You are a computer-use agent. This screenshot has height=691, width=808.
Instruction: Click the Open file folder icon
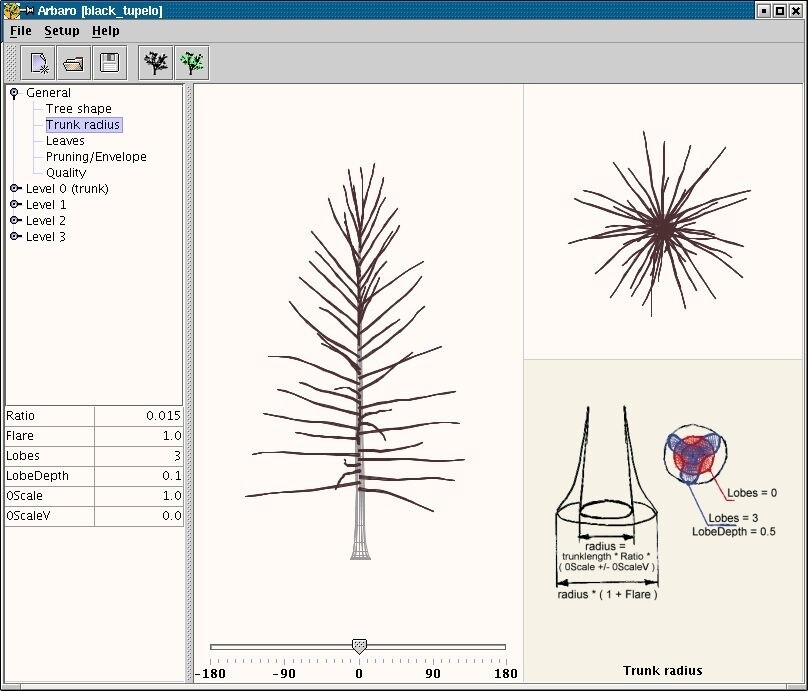[74, 63]
